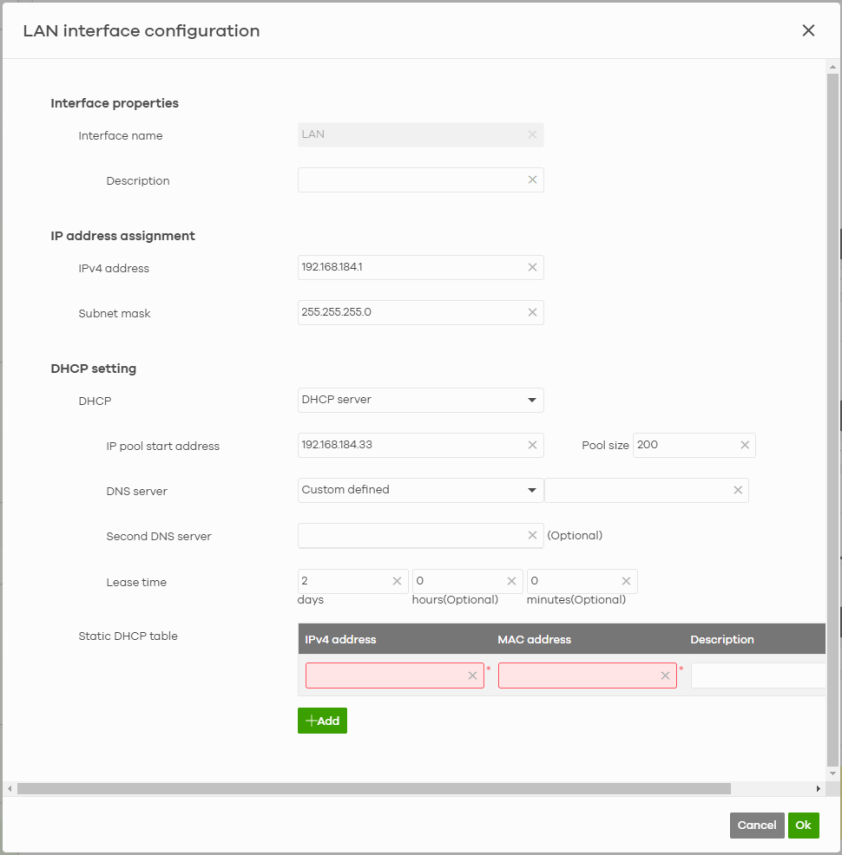Click the custom DNS server address input
842x855 pixels.
pyautogui.click(x=637, y=490)
